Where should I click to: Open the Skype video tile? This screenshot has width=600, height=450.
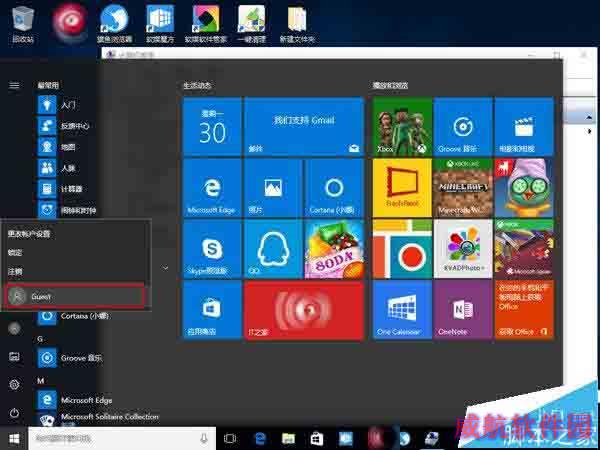[x=212, y=249]
